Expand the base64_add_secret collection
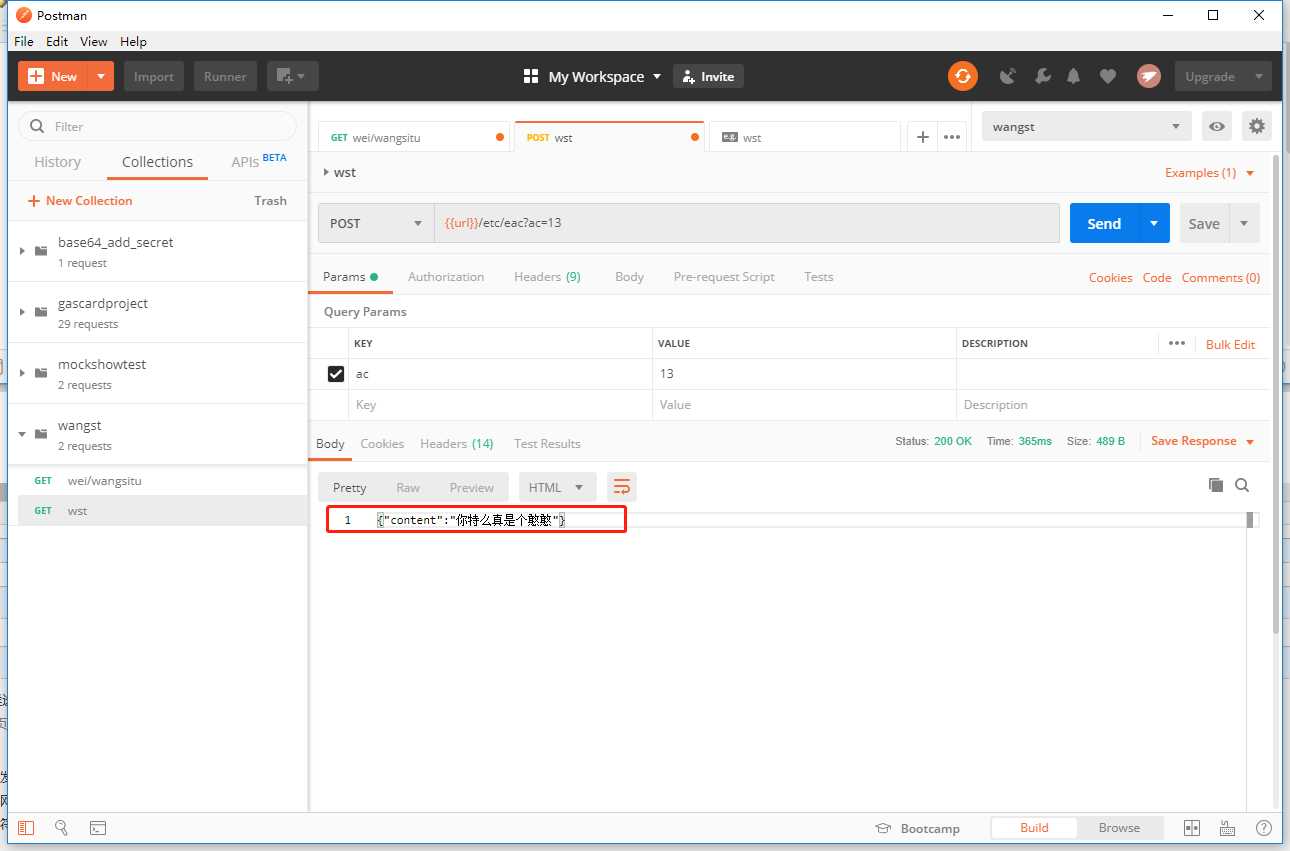The image size is (1290, 851). (22, 251)
